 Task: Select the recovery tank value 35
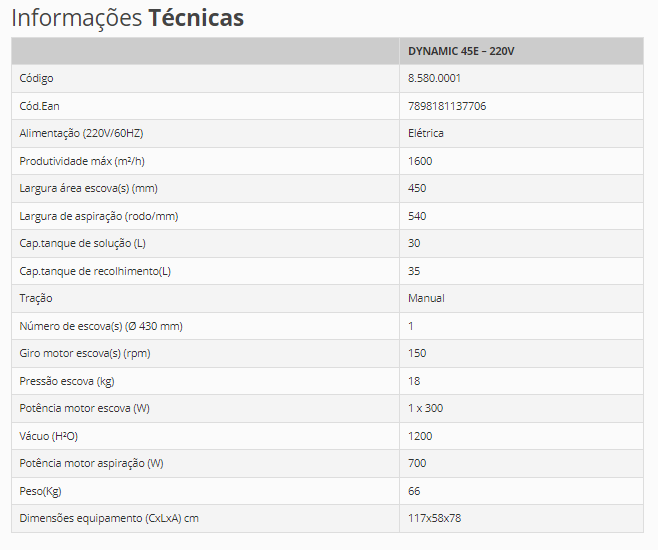[414, 271]
